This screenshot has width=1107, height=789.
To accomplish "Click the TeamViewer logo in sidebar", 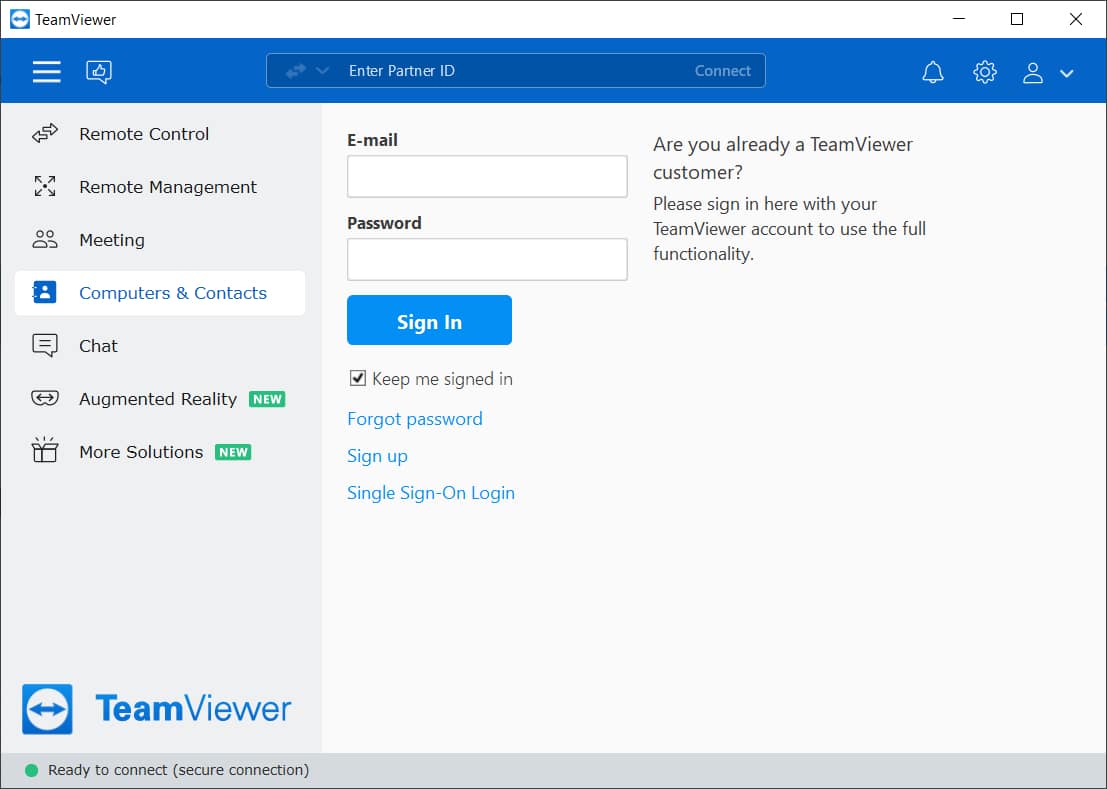I will pyautogui.click(x=157, y=709).
